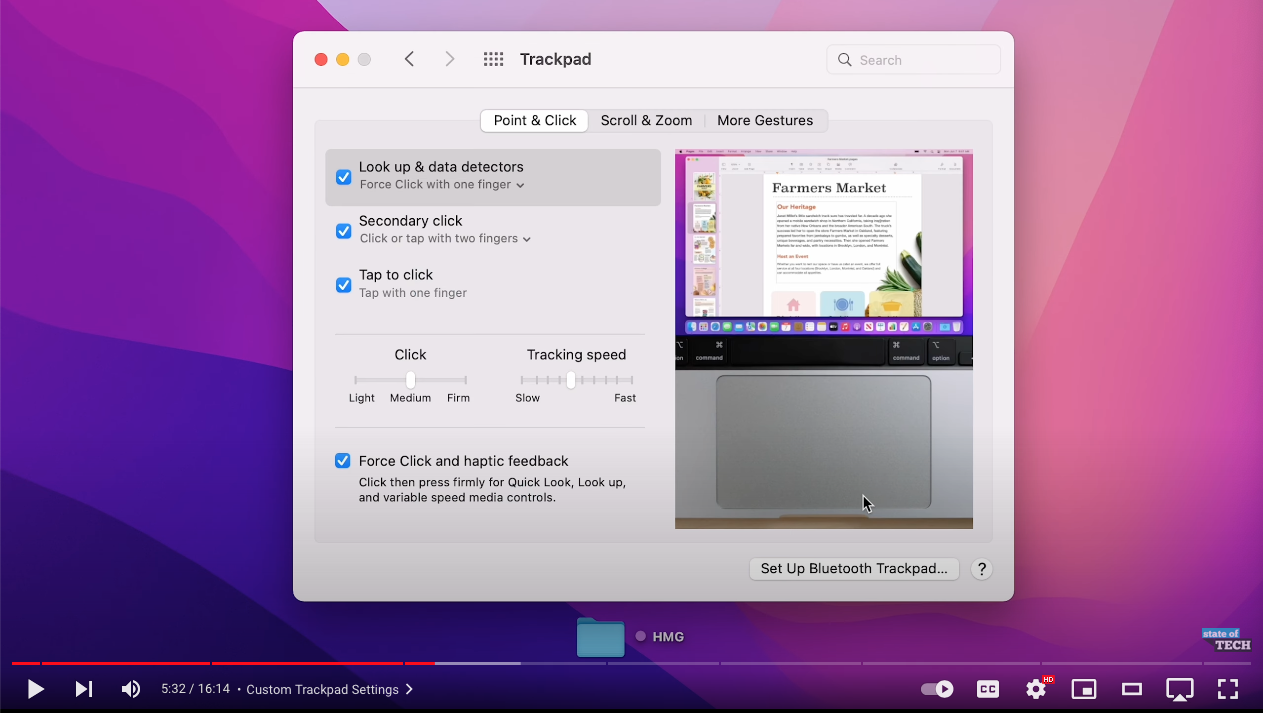Start AirPlay casting from the player
This screenshot has width=1263, height=713.
click(1180, 689)
